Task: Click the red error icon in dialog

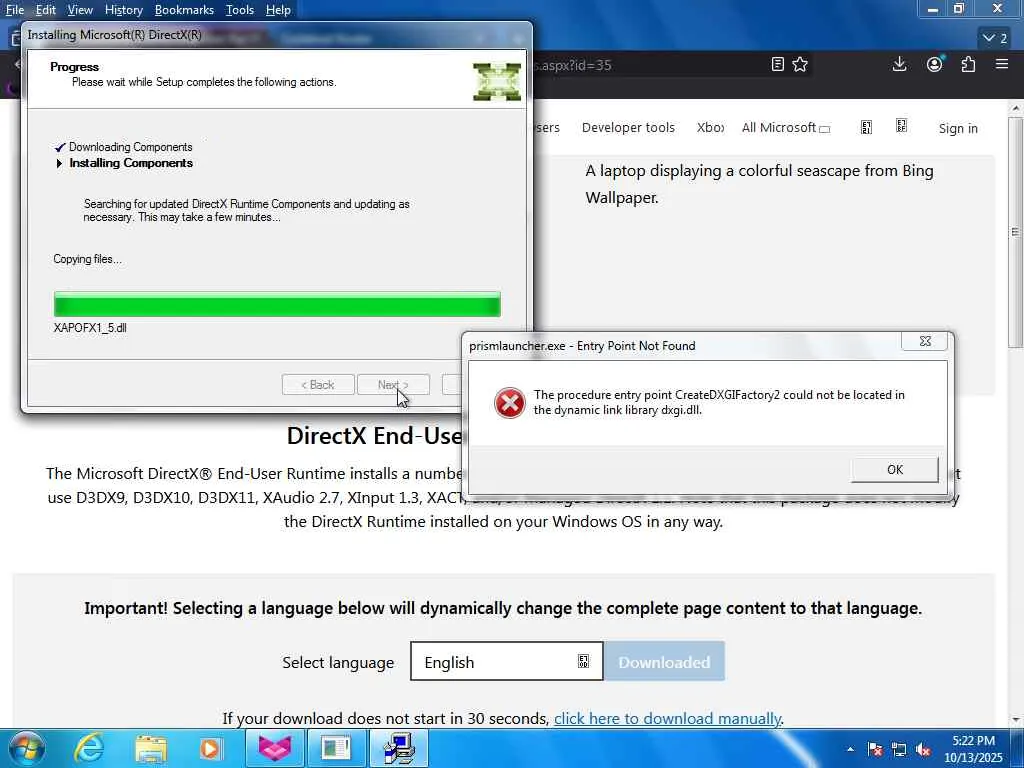Action: 509,403
